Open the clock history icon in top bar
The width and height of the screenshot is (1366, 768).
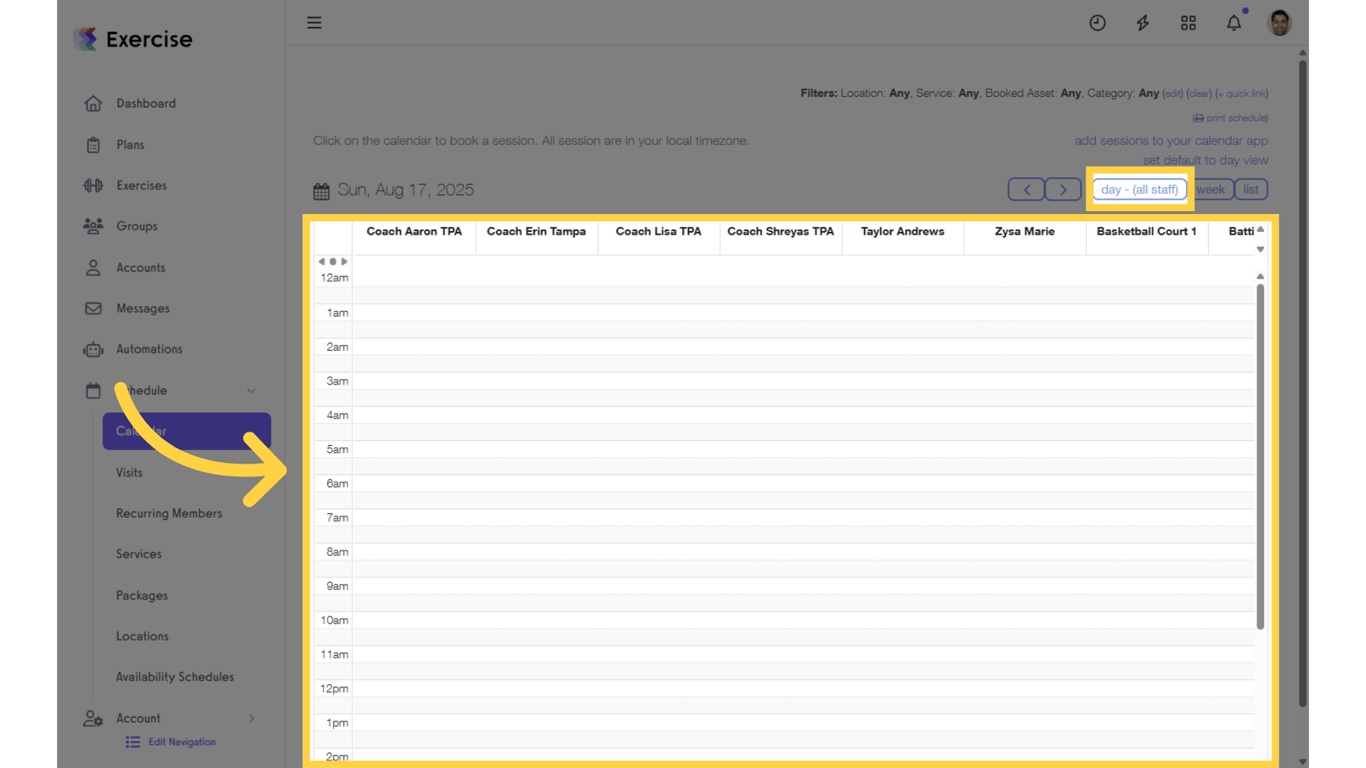1097,23
